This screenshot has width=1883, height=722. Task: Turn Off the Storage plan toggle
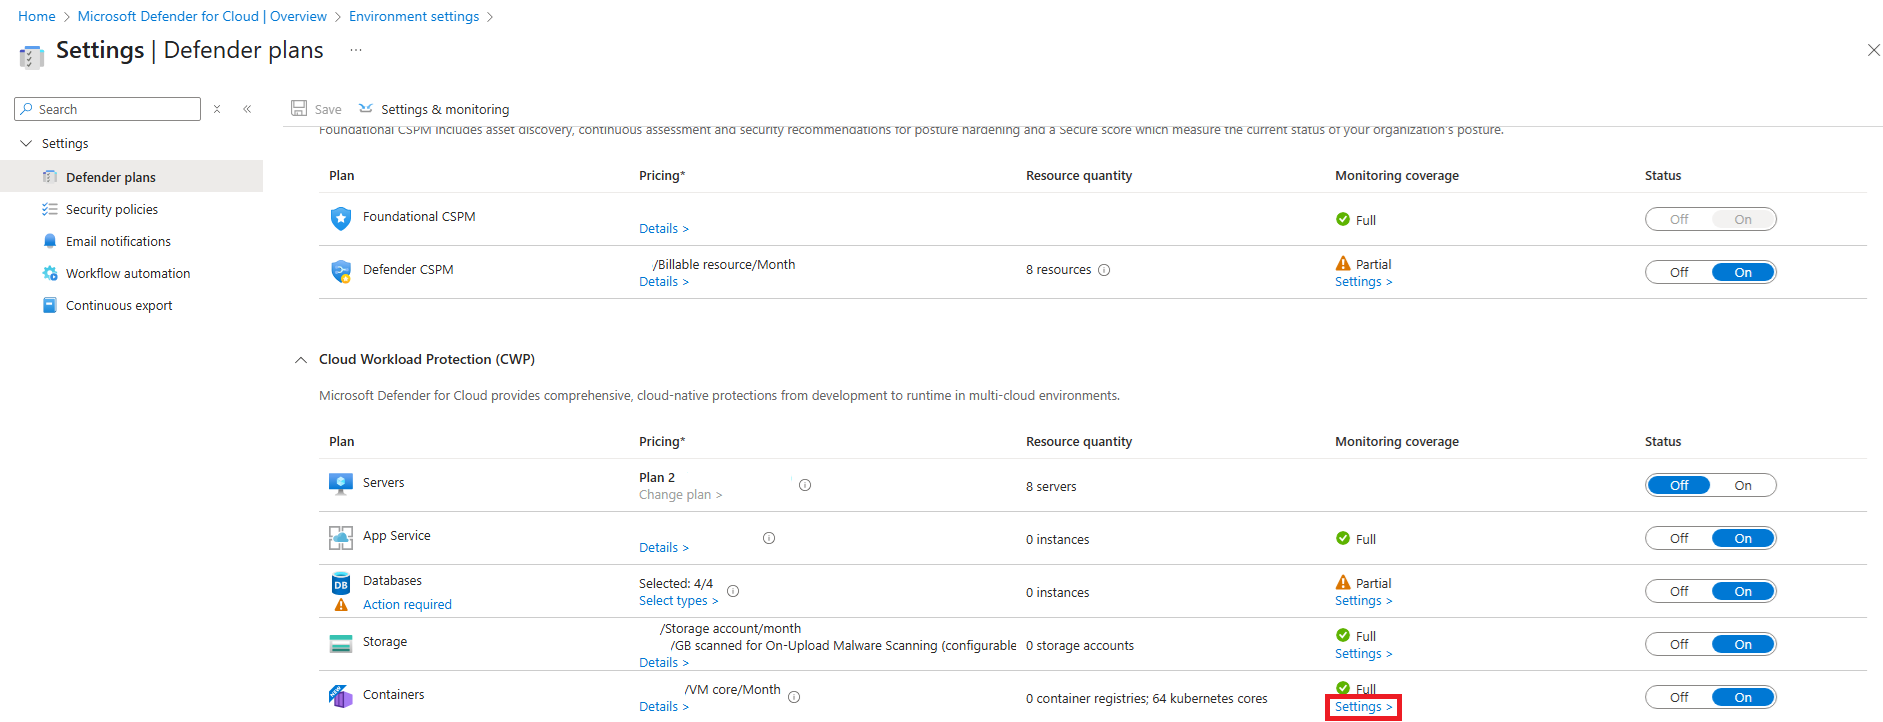pos(1679,644)
